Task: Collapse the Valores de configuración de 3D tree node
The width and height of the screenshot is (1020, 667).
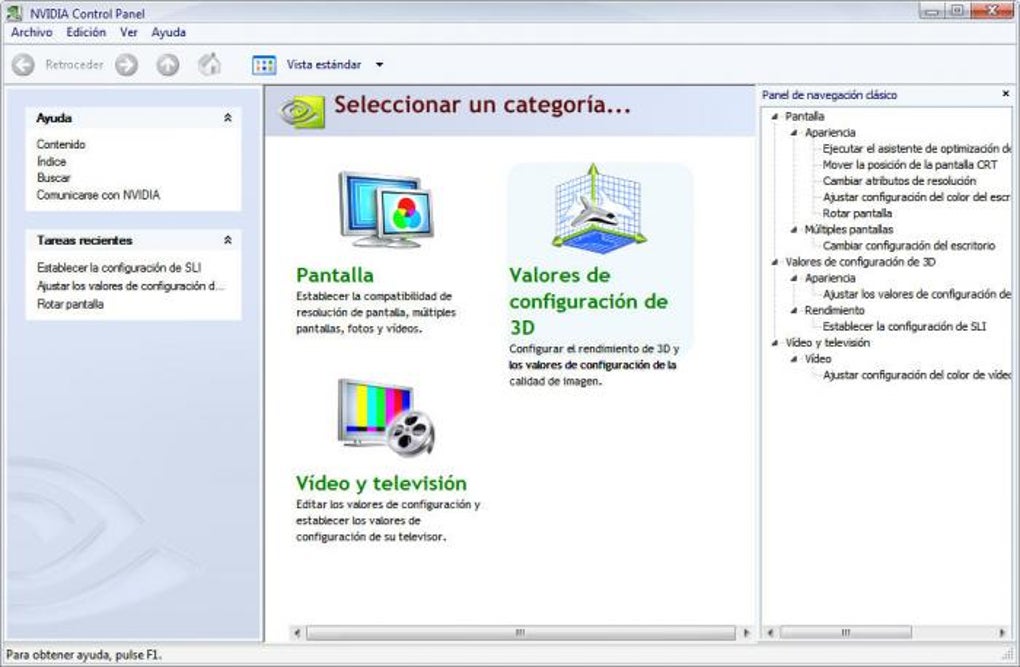Action: click(775, 262)
